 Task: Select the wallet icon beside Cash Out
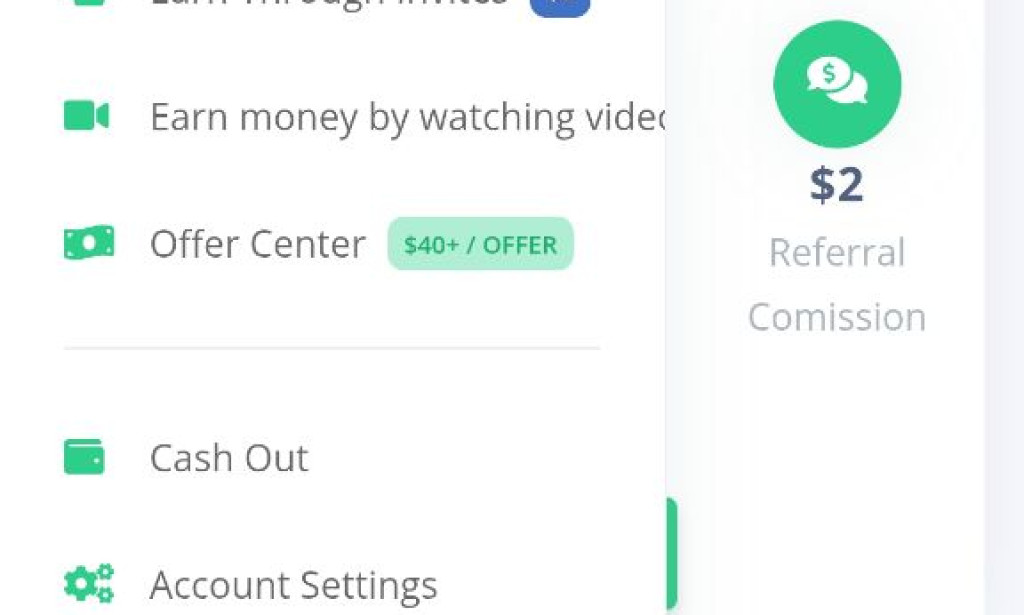click(x=85, y=456)
